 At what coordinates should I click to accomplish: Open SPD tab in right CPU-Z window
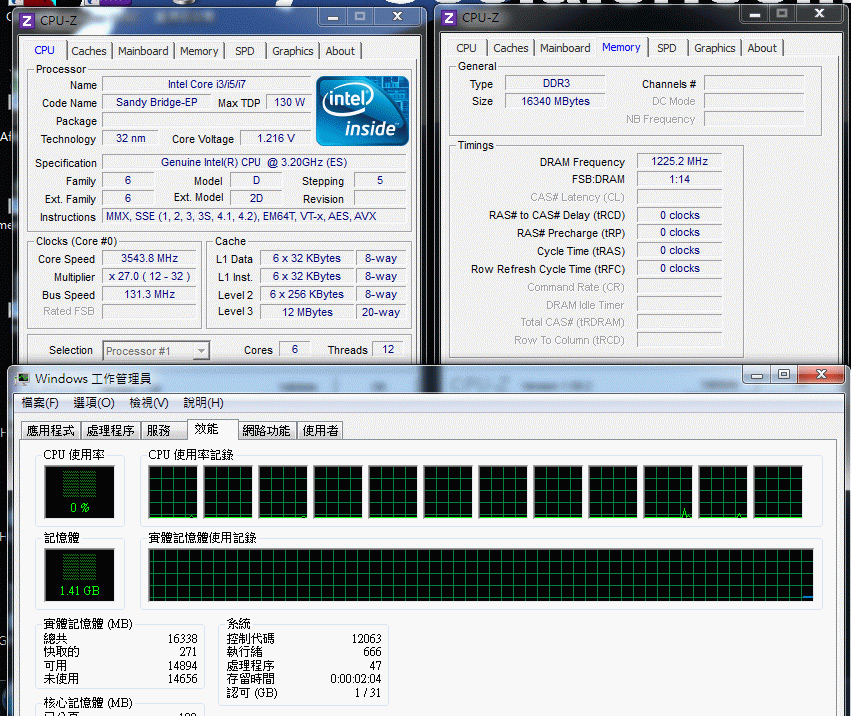click(x=666, y=48)
